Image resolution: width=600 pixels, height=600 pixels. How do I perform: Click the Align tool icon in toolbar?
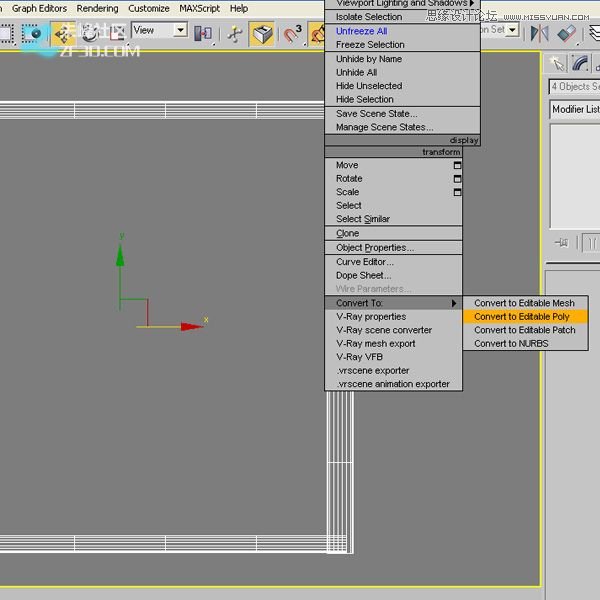click(567, 33)
